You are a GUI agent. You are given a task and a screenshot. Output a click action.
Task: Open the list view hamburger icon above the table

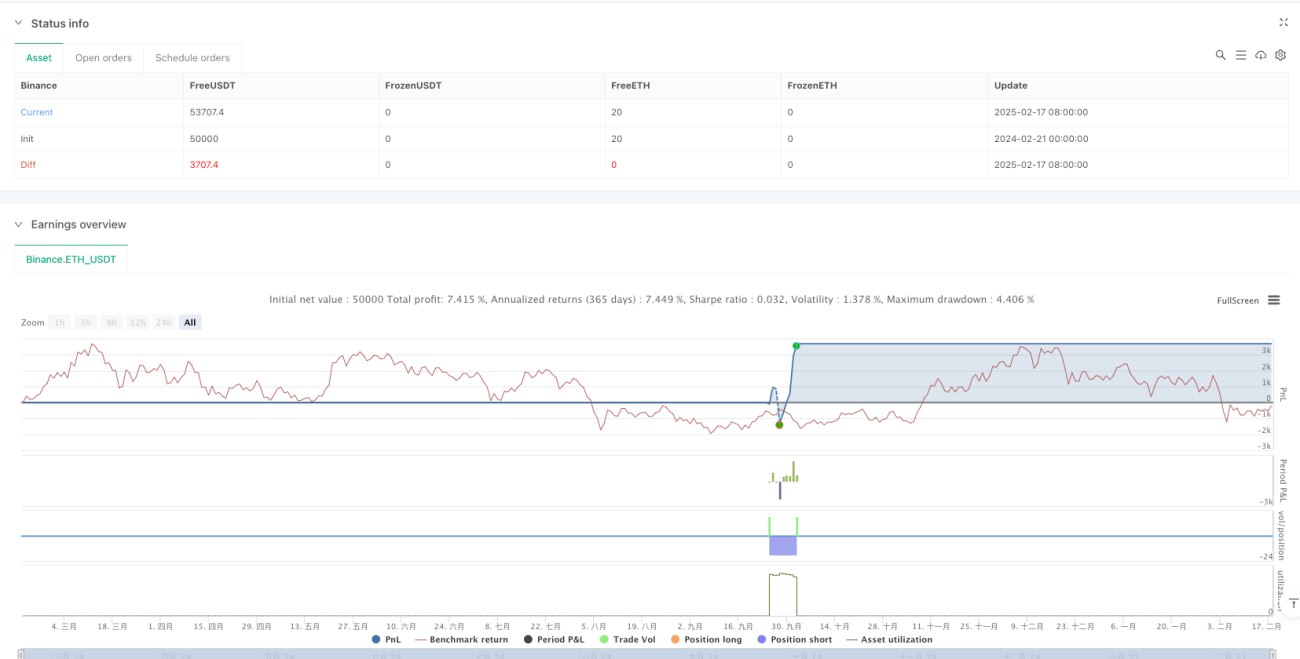[x=1240, y=55]
